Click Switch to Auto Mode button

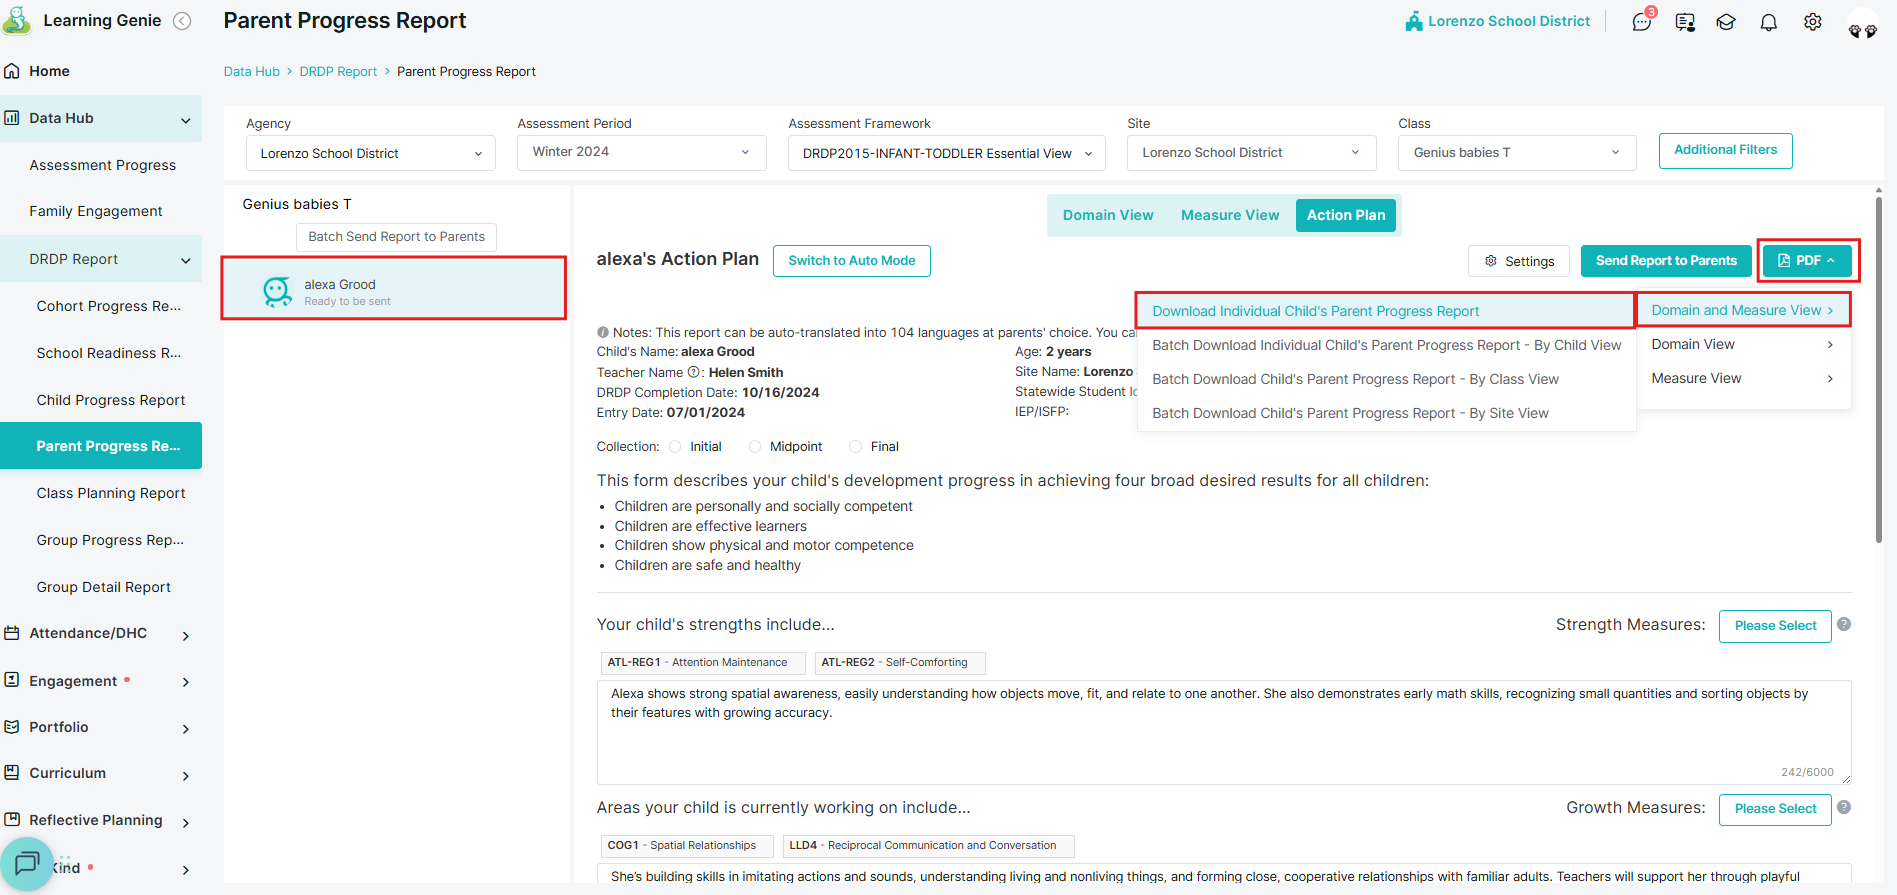click(x=852, y=261)
